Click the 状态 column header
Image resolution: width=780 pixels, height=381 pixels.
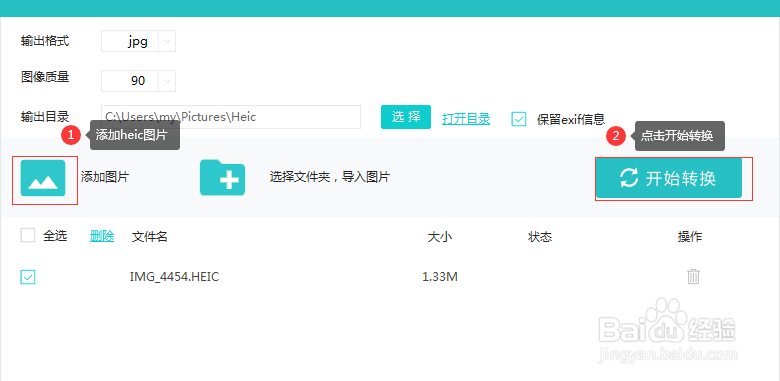coord(540,237)
